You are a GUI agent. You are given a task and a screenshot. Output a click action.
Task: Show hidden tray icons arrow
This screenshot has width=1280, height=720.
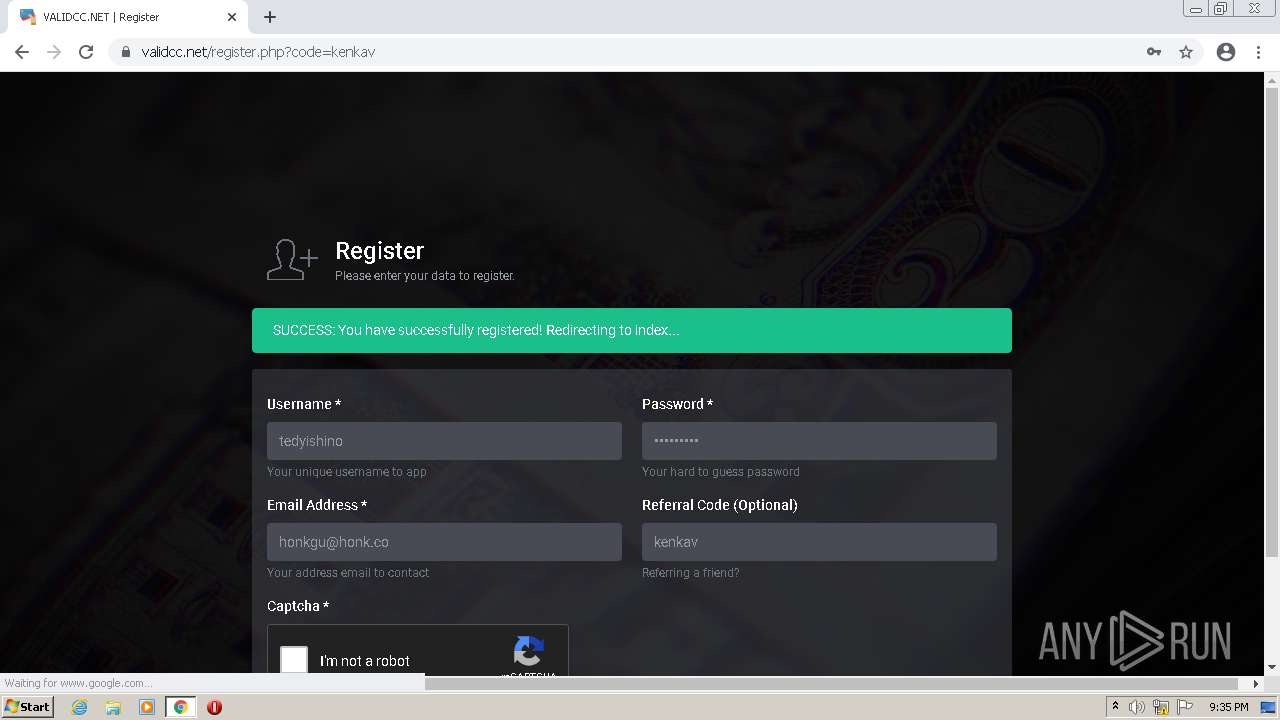click(x=1115, y=707)
